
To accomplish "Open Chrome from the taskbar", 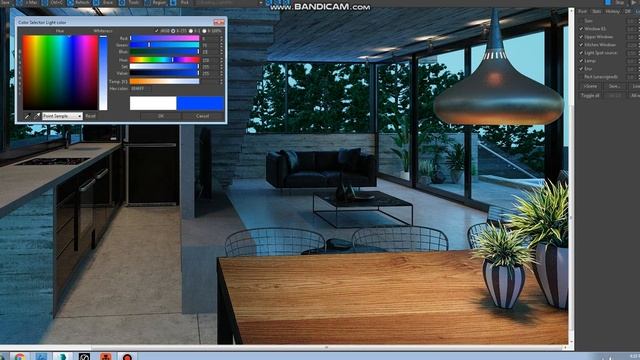I will pyautogui.click(x=19, y=356).
